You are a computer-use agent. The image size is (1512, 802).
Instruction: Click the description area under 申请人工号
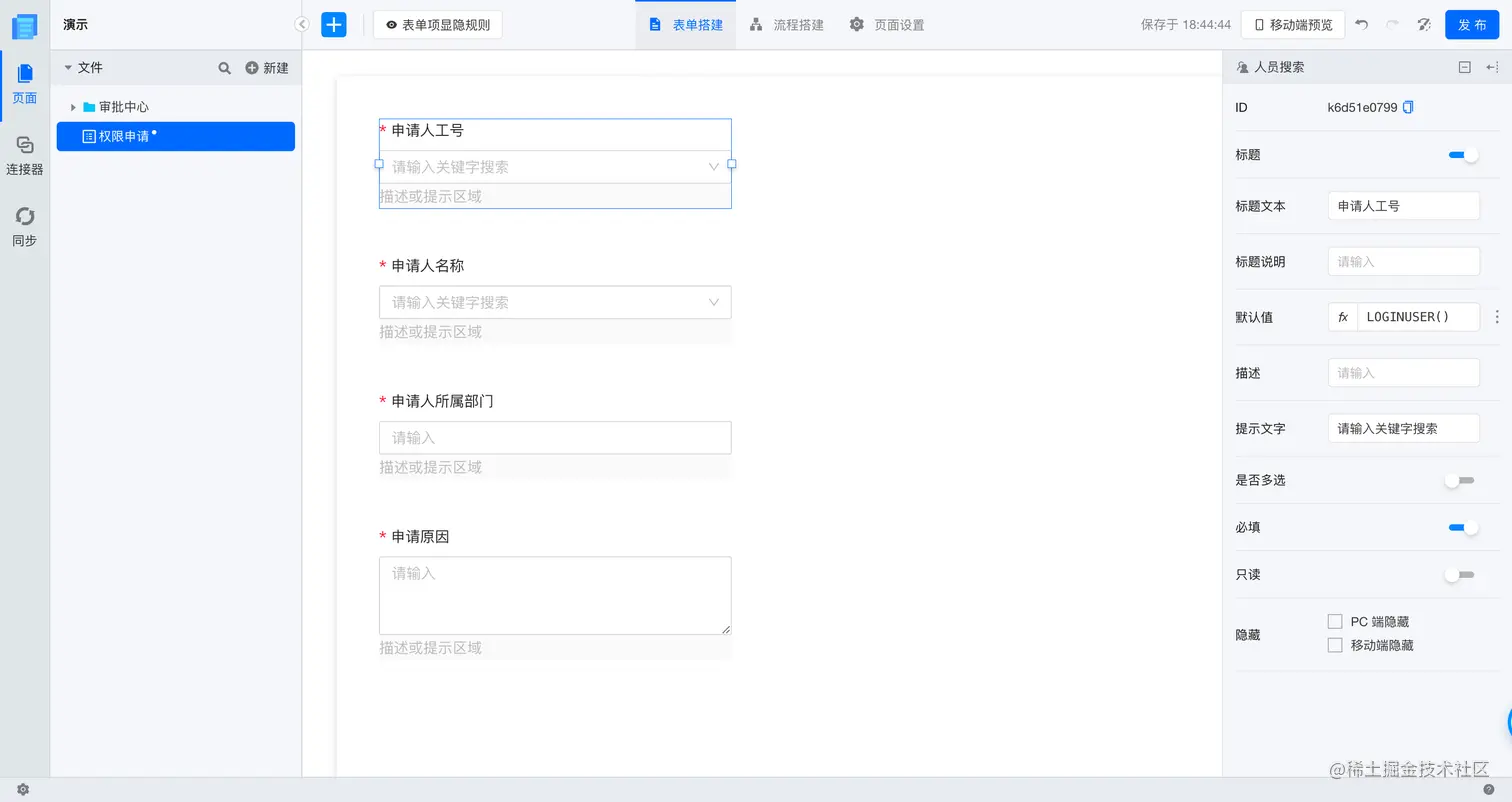(555, 196)
